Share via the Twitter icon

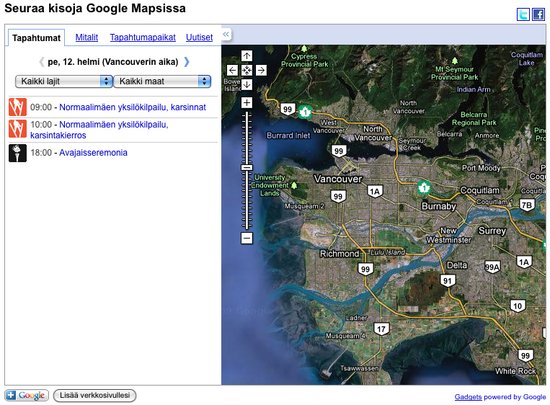point(523,14)
